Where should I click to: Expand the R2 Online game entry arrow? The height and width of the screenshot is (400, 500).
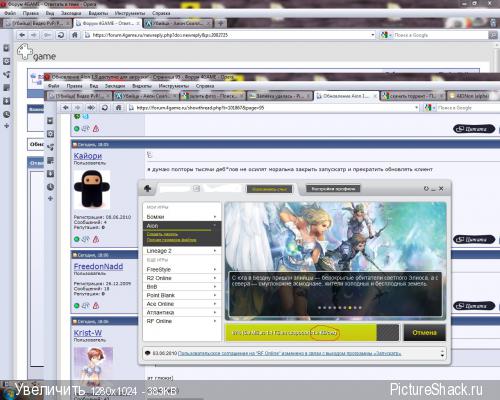[x=215, y=278]
